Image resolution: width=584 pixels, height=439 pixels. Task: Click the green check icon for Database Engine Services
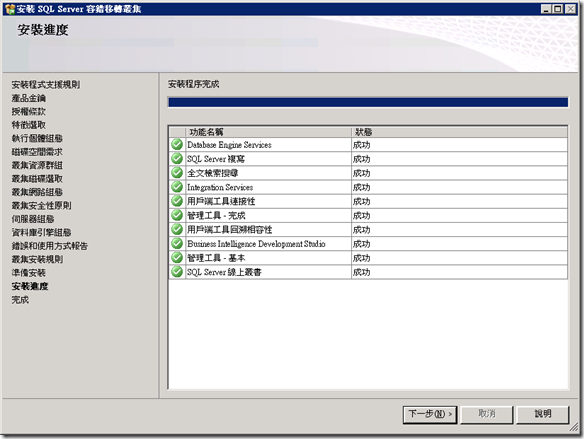(177, 144)
